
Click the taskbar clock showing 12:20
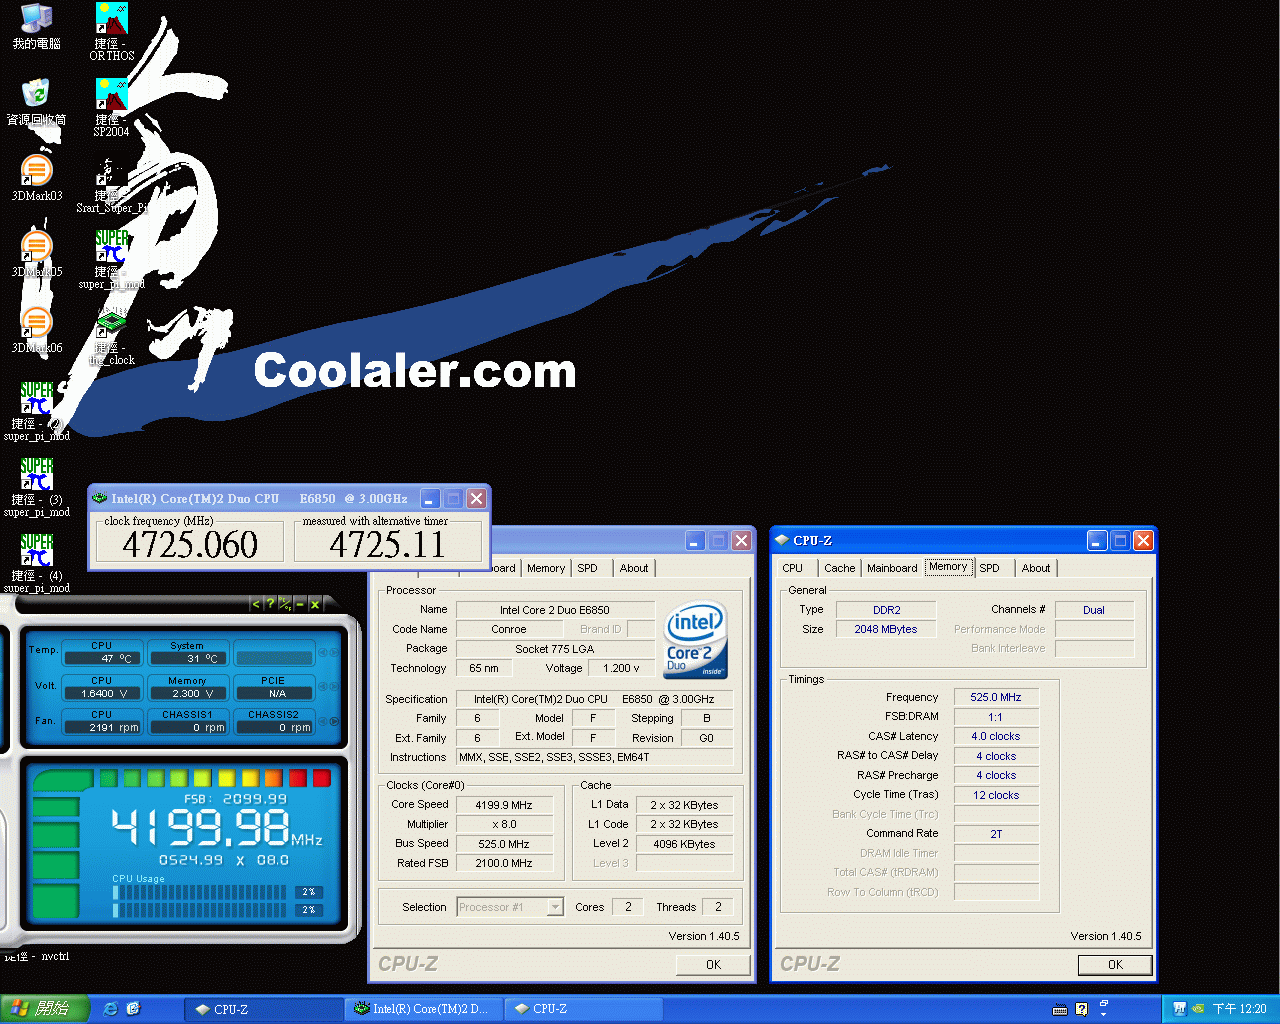tap(1240, 1009)
